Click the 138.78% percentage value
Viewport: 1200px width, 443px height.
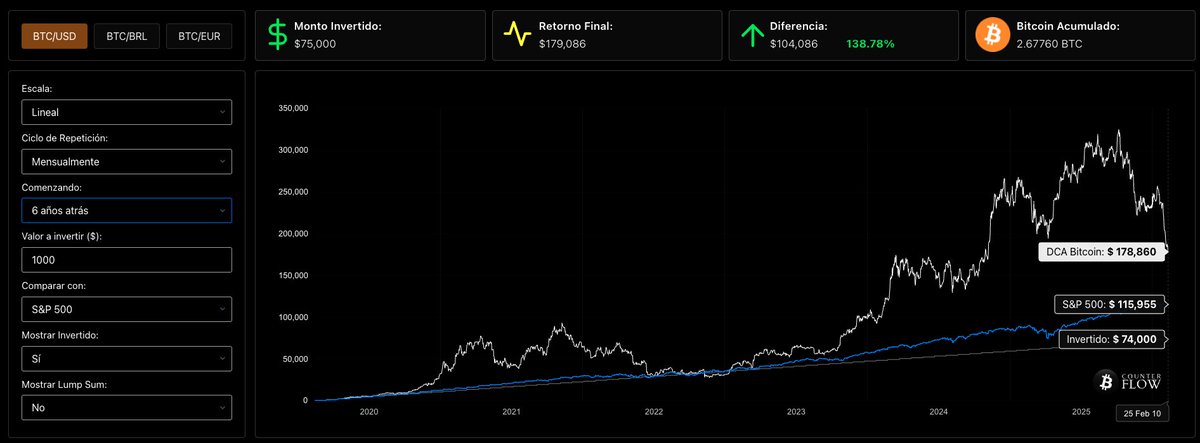(x=870, y=45)
